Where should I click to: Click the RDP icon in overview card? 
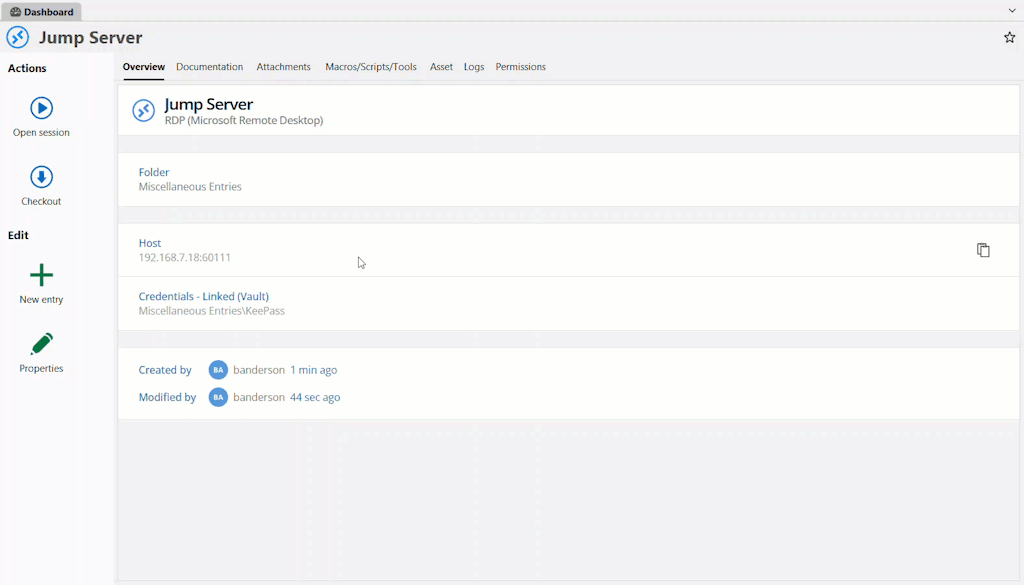pyautogui.click(x=143, y=111)
